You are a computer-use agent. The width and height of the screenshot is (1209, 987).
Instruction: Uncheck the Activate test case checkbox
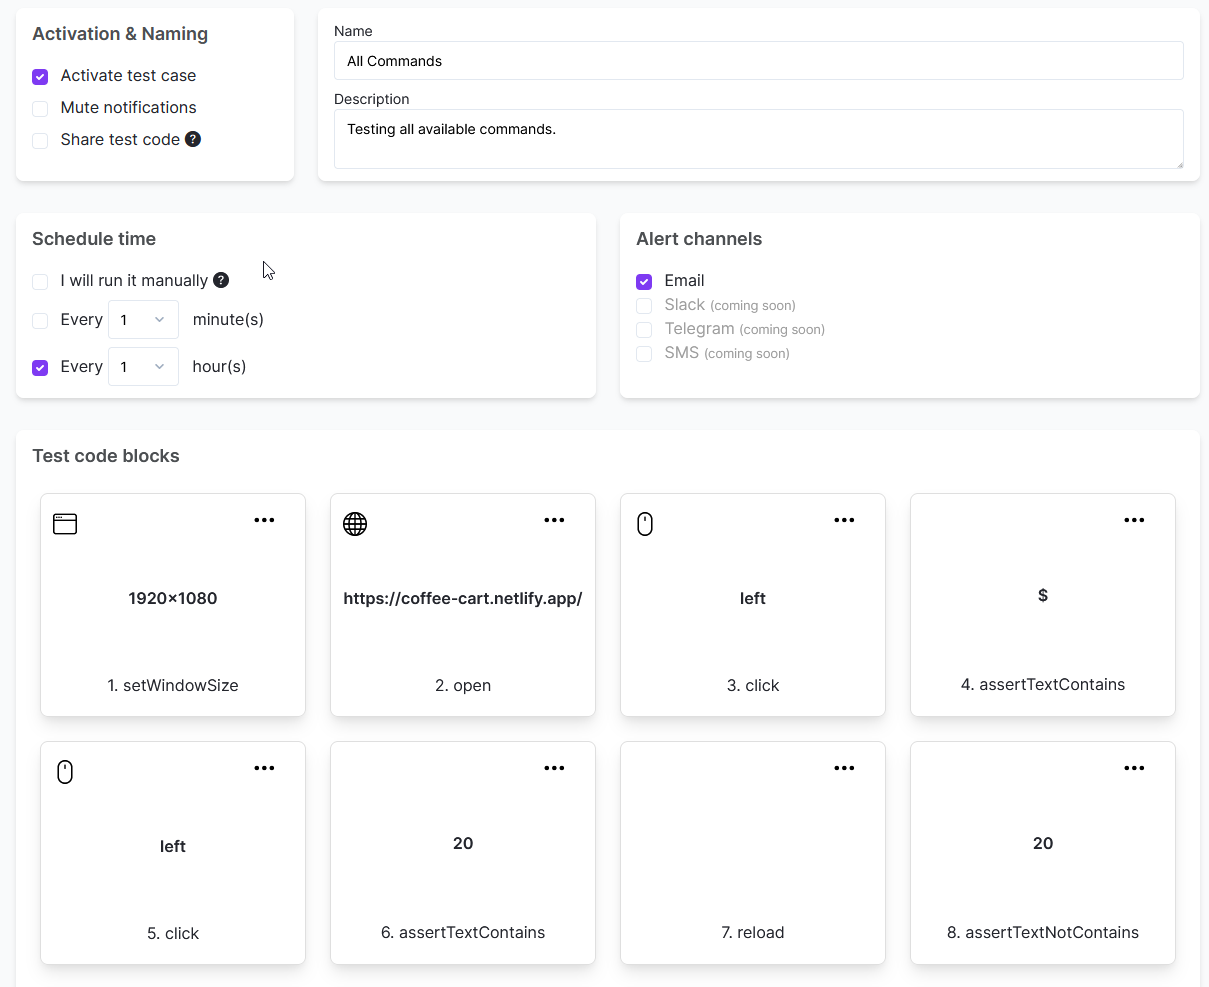39,76
